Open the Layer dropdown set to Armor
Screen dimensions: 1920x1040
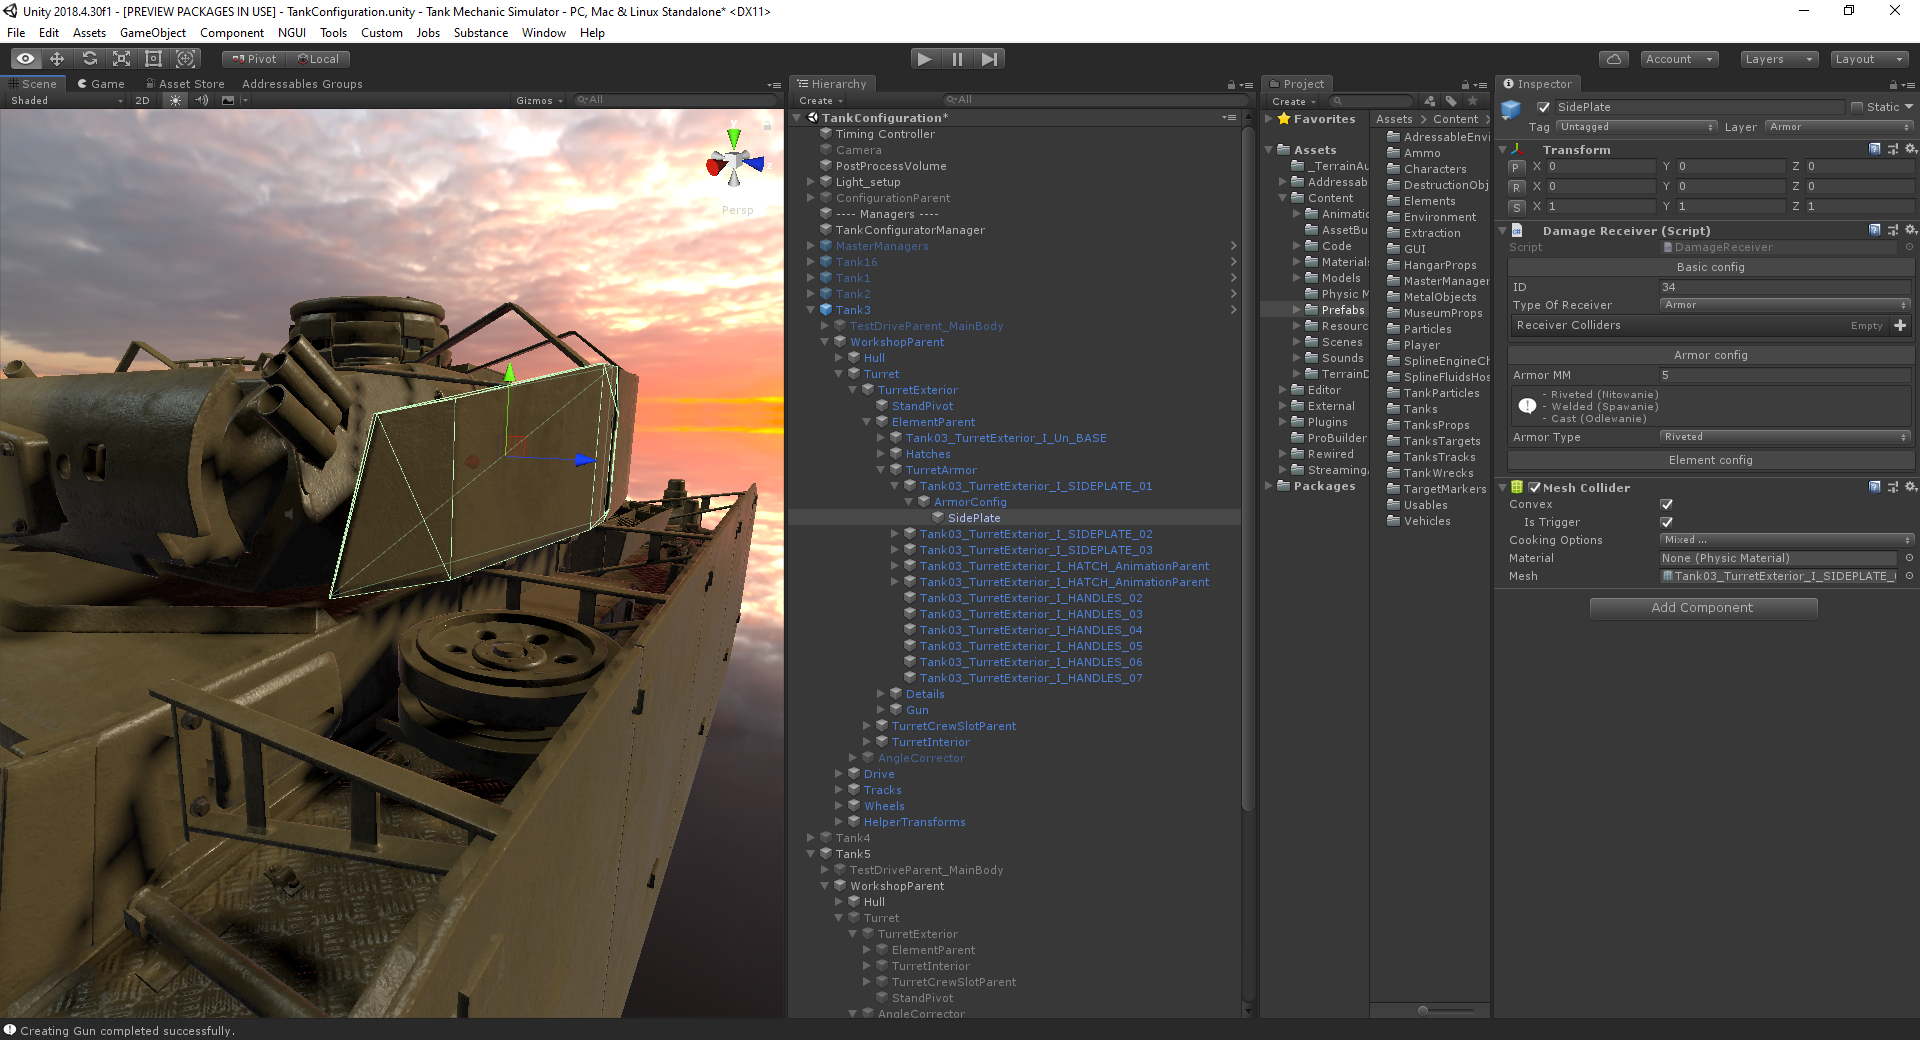[x=1838, y=127]
